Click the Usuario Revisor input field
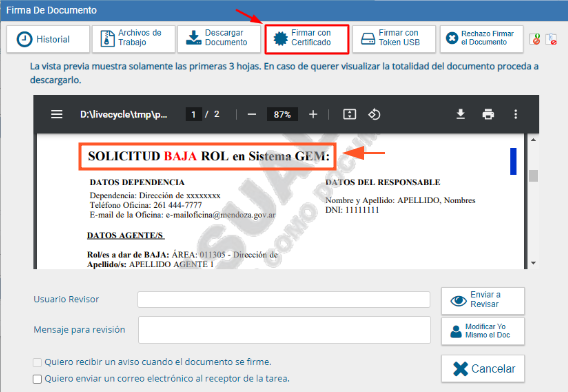Screen dimensions: 568x392 click(x=284, y=299)
